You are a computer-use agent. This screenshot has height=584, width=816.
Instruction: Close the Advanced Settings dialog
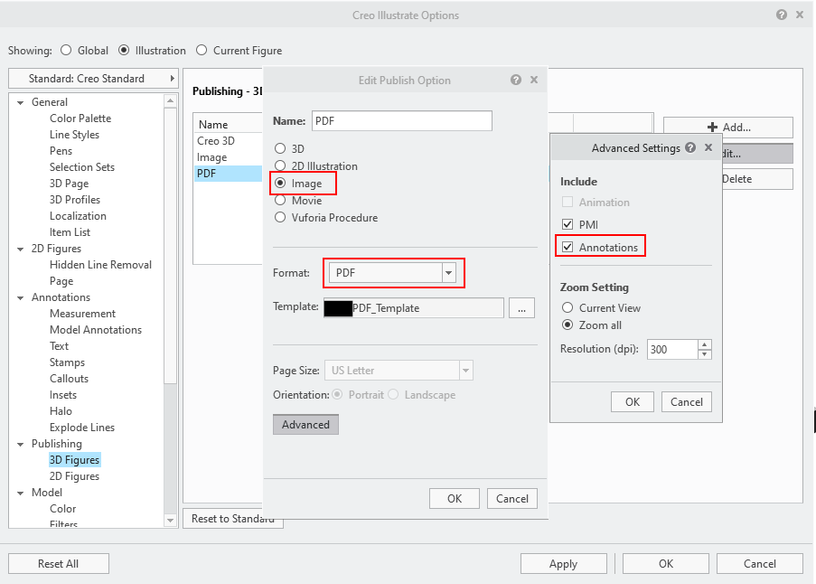[708, 148]
